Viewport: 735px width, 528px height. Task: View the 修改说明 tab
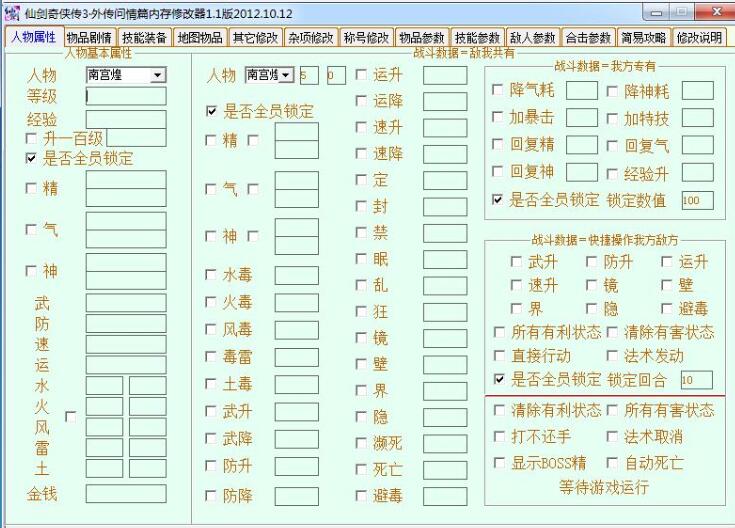click(699, 37)
